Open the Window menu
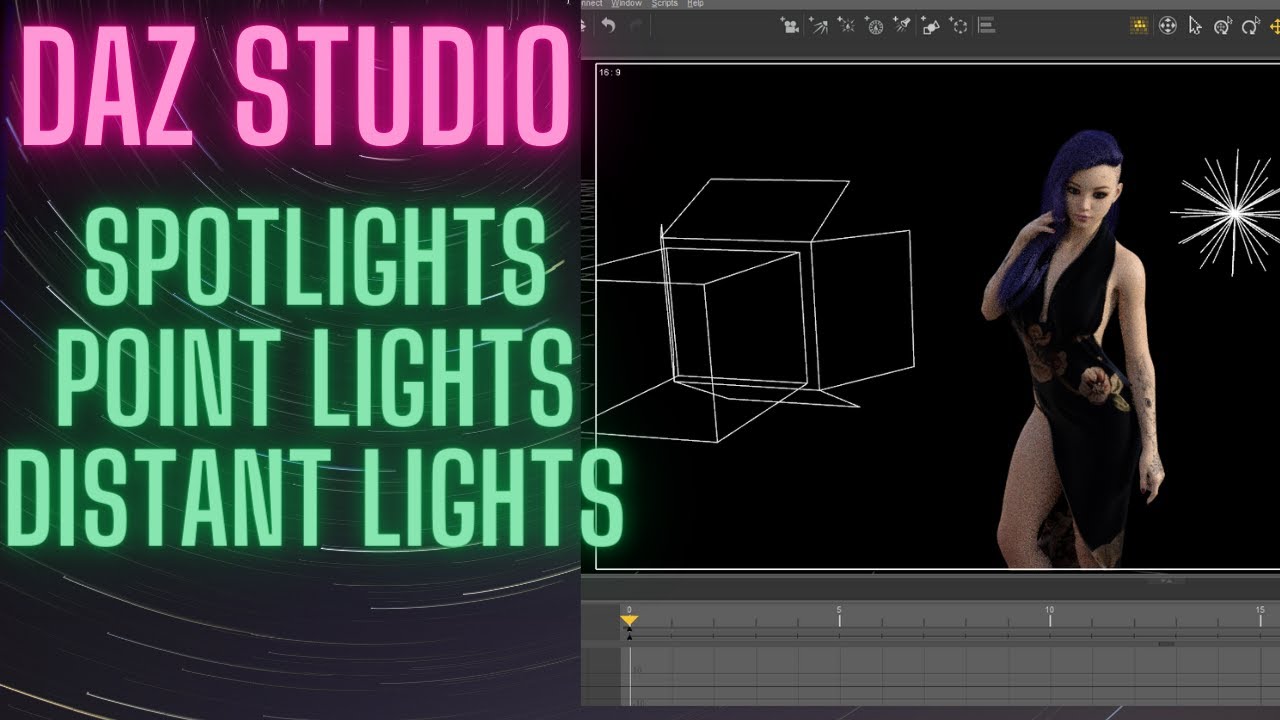 [626, 3]
